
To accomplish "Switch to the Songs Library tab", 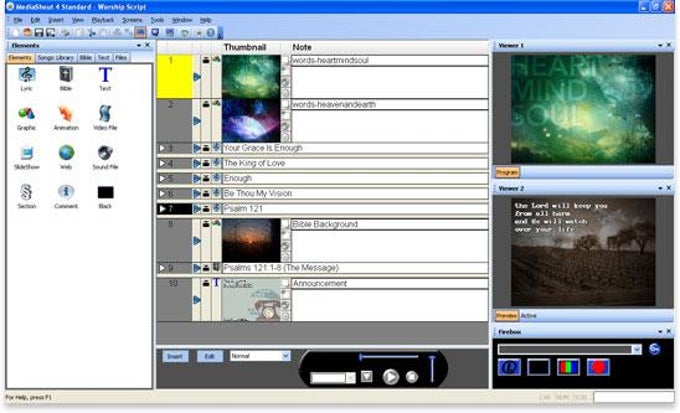I will (58, 58).
